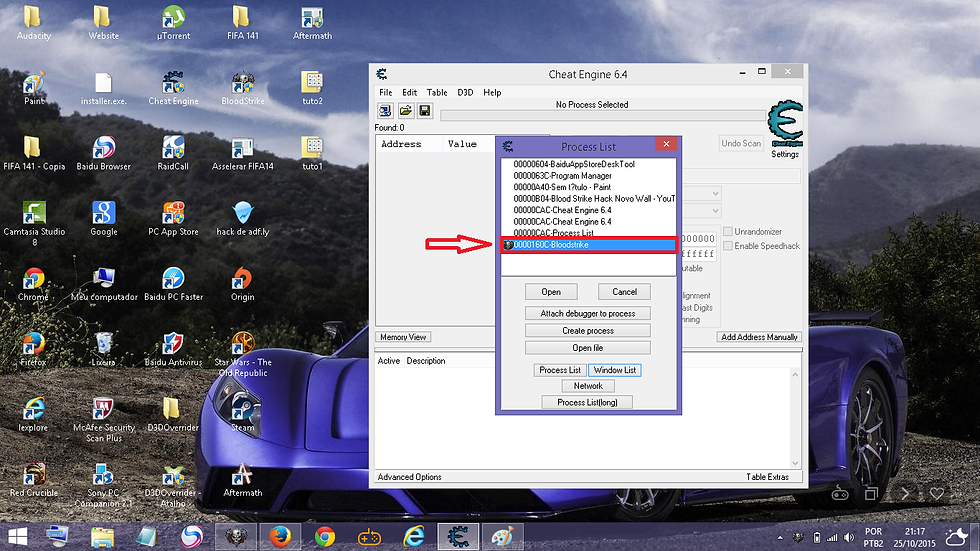Open Advanced Options
Screen dimensions: 980x551
click(x=409, y=477)
